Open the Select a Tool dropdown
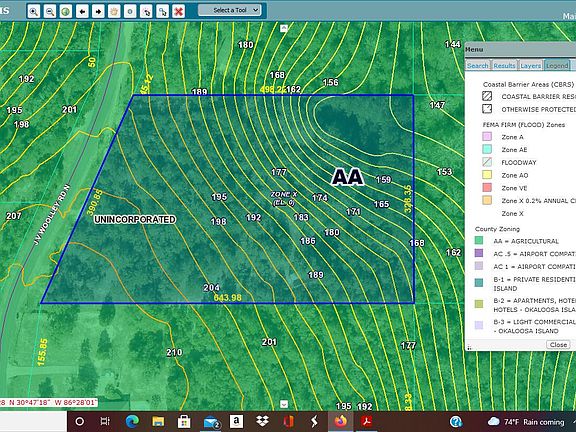This screenshot has width=576, height=432. click(230, 10)
